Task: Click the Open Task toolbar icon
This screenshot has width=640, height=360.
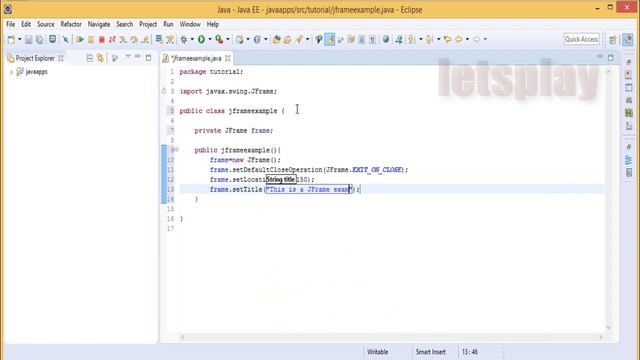Action: pos(287,40)
